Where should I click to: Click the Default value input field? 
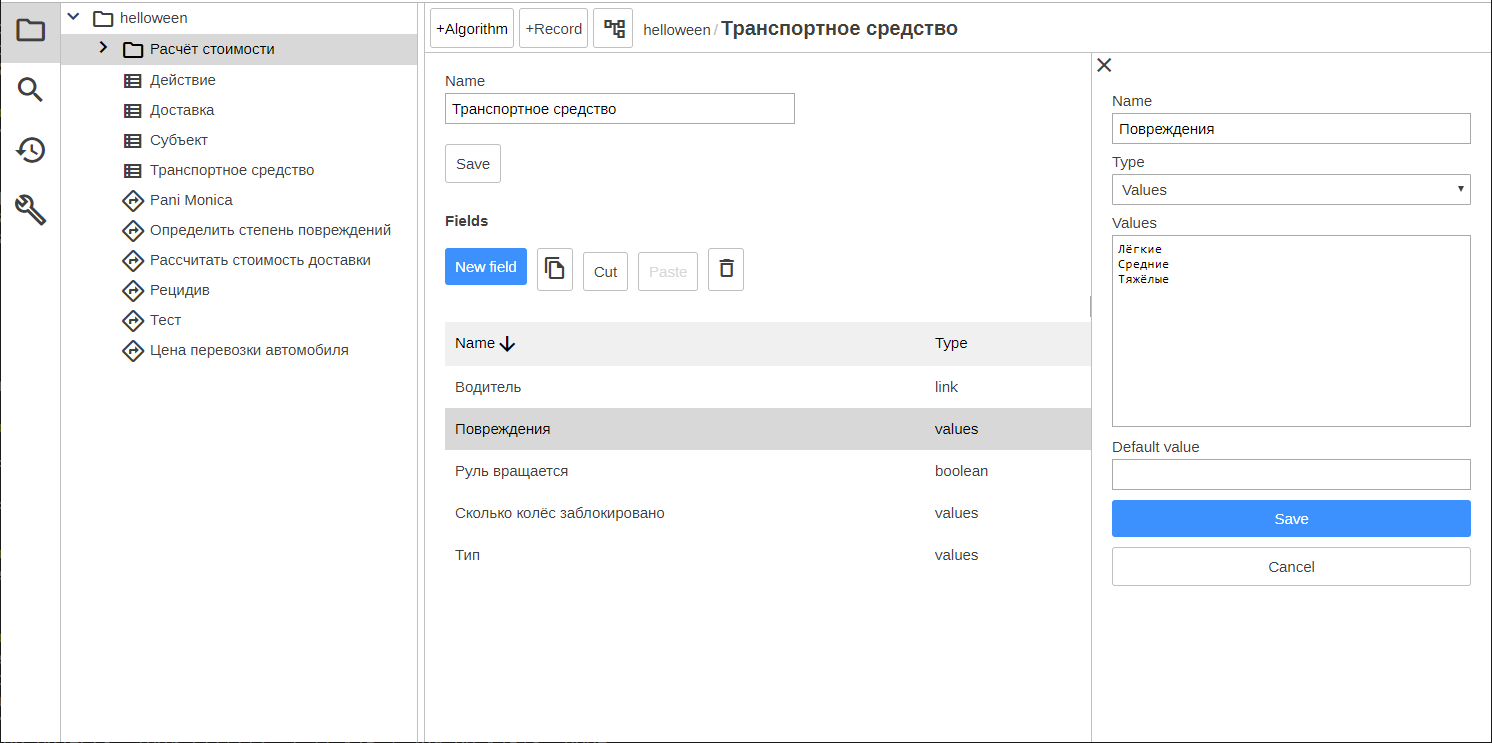pyautogui.click(x=1290, y=474)
